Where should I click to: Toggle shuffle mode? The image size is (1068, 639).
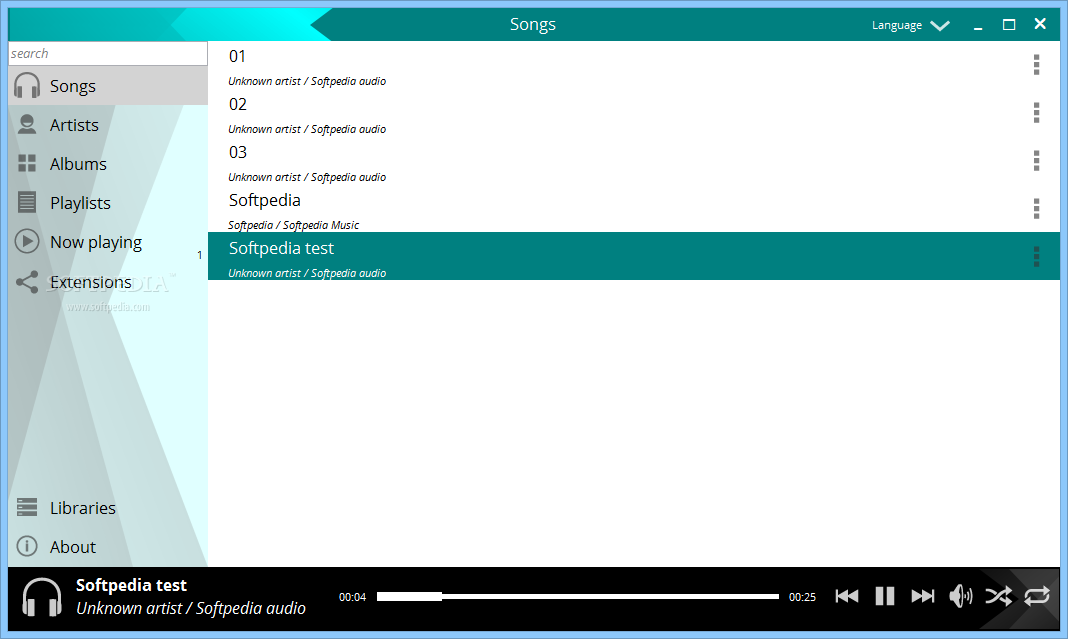click(x=999, y=596)
